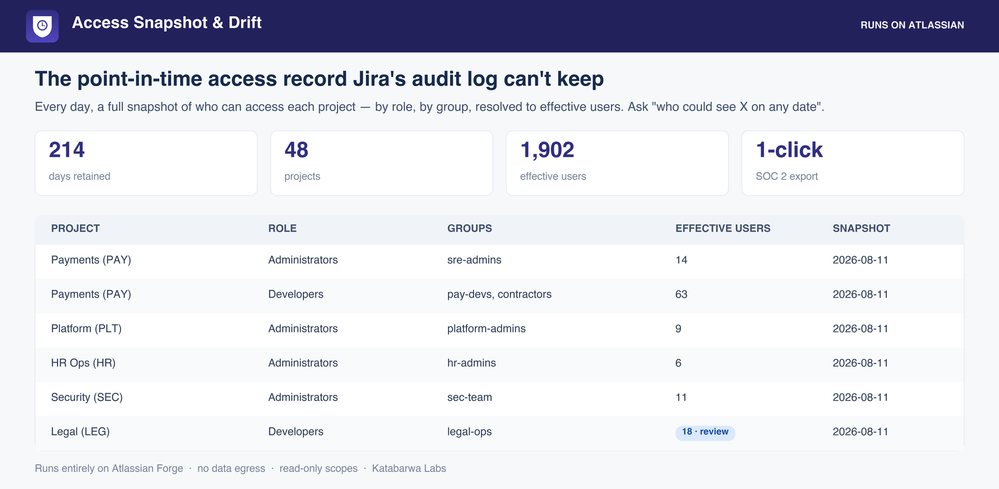This screenshot has height=489, width=999.
Task: Click the Access Snapshot & Drift title
Action: (167, 23)
